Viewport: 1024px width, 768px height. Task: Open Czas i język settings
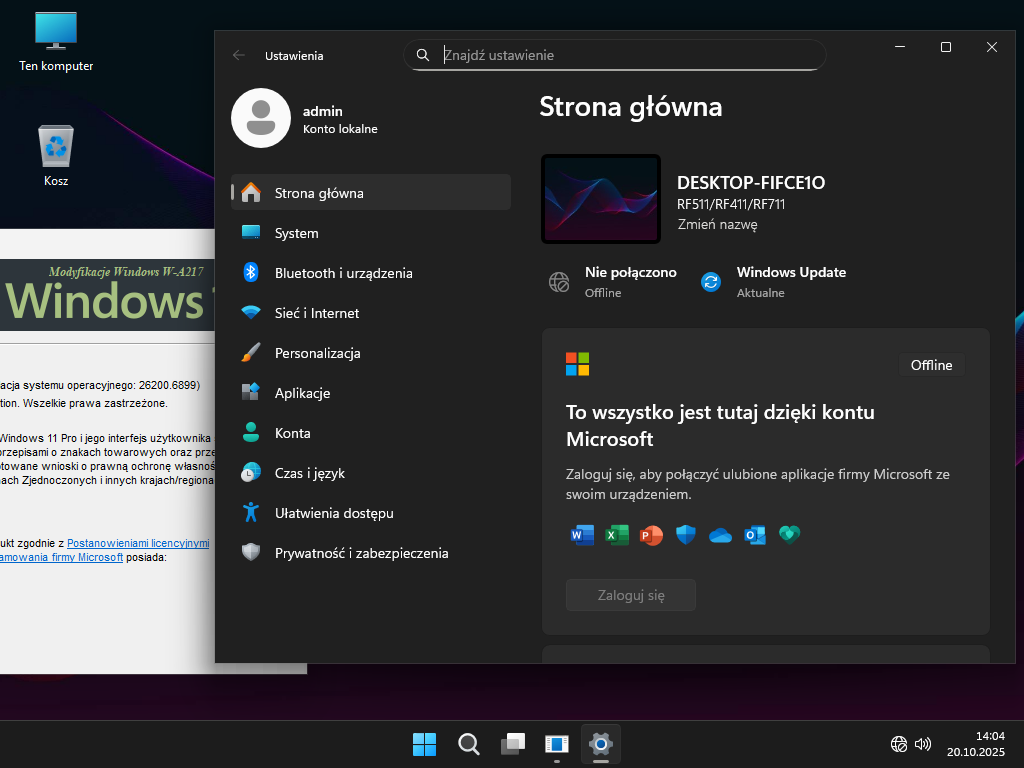(x=308, y=473)
